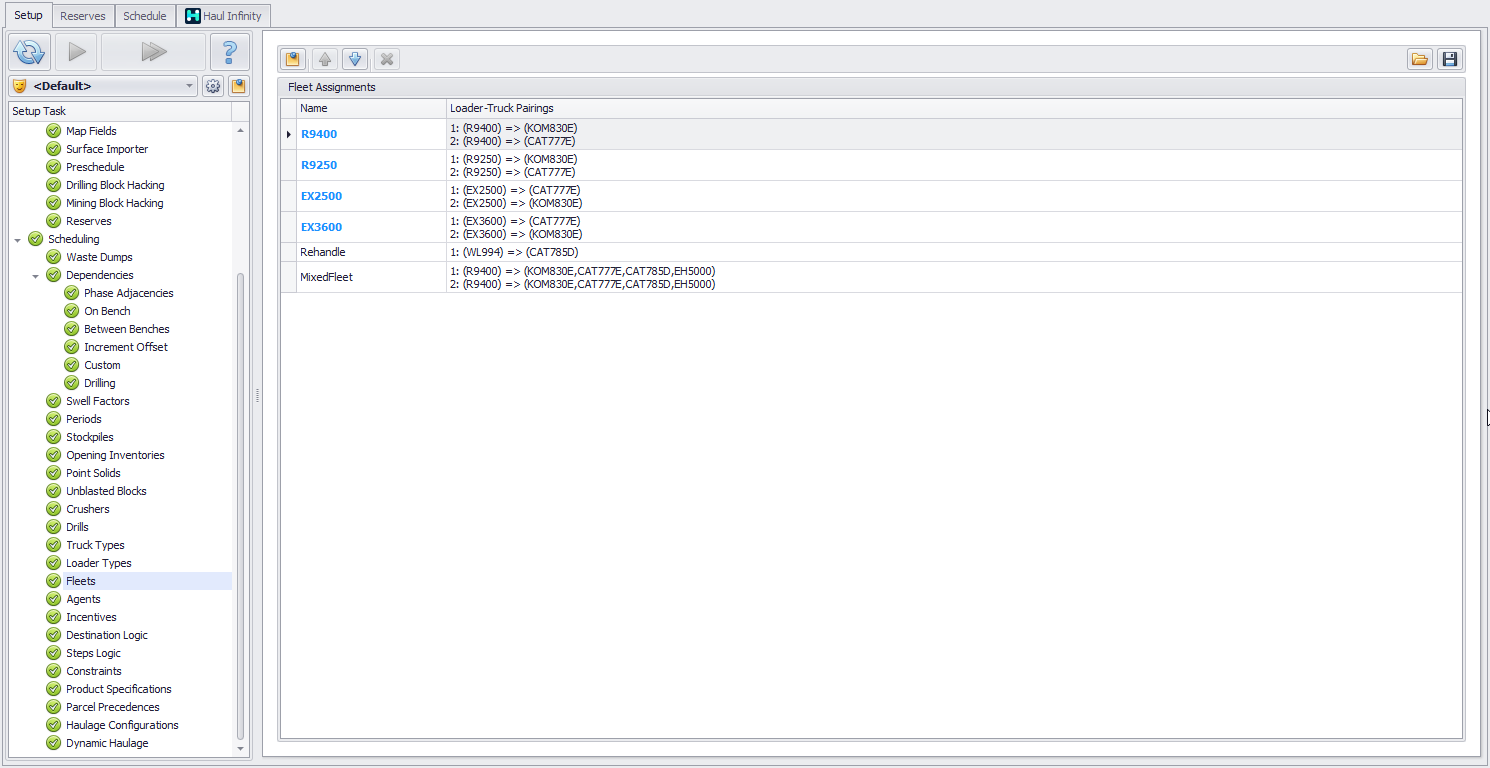This screenshot has height=768, width=1490.
Task: Move fleet down with the blue down arrow
Action: pyautogui.click(x=354, y=59)
